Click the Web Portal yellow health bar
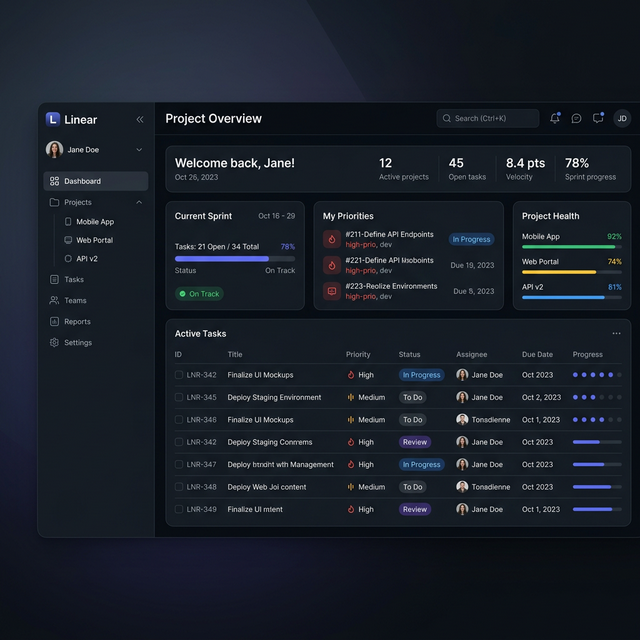The width and height of the screenshot is (640, 640). tap(571, 272)
